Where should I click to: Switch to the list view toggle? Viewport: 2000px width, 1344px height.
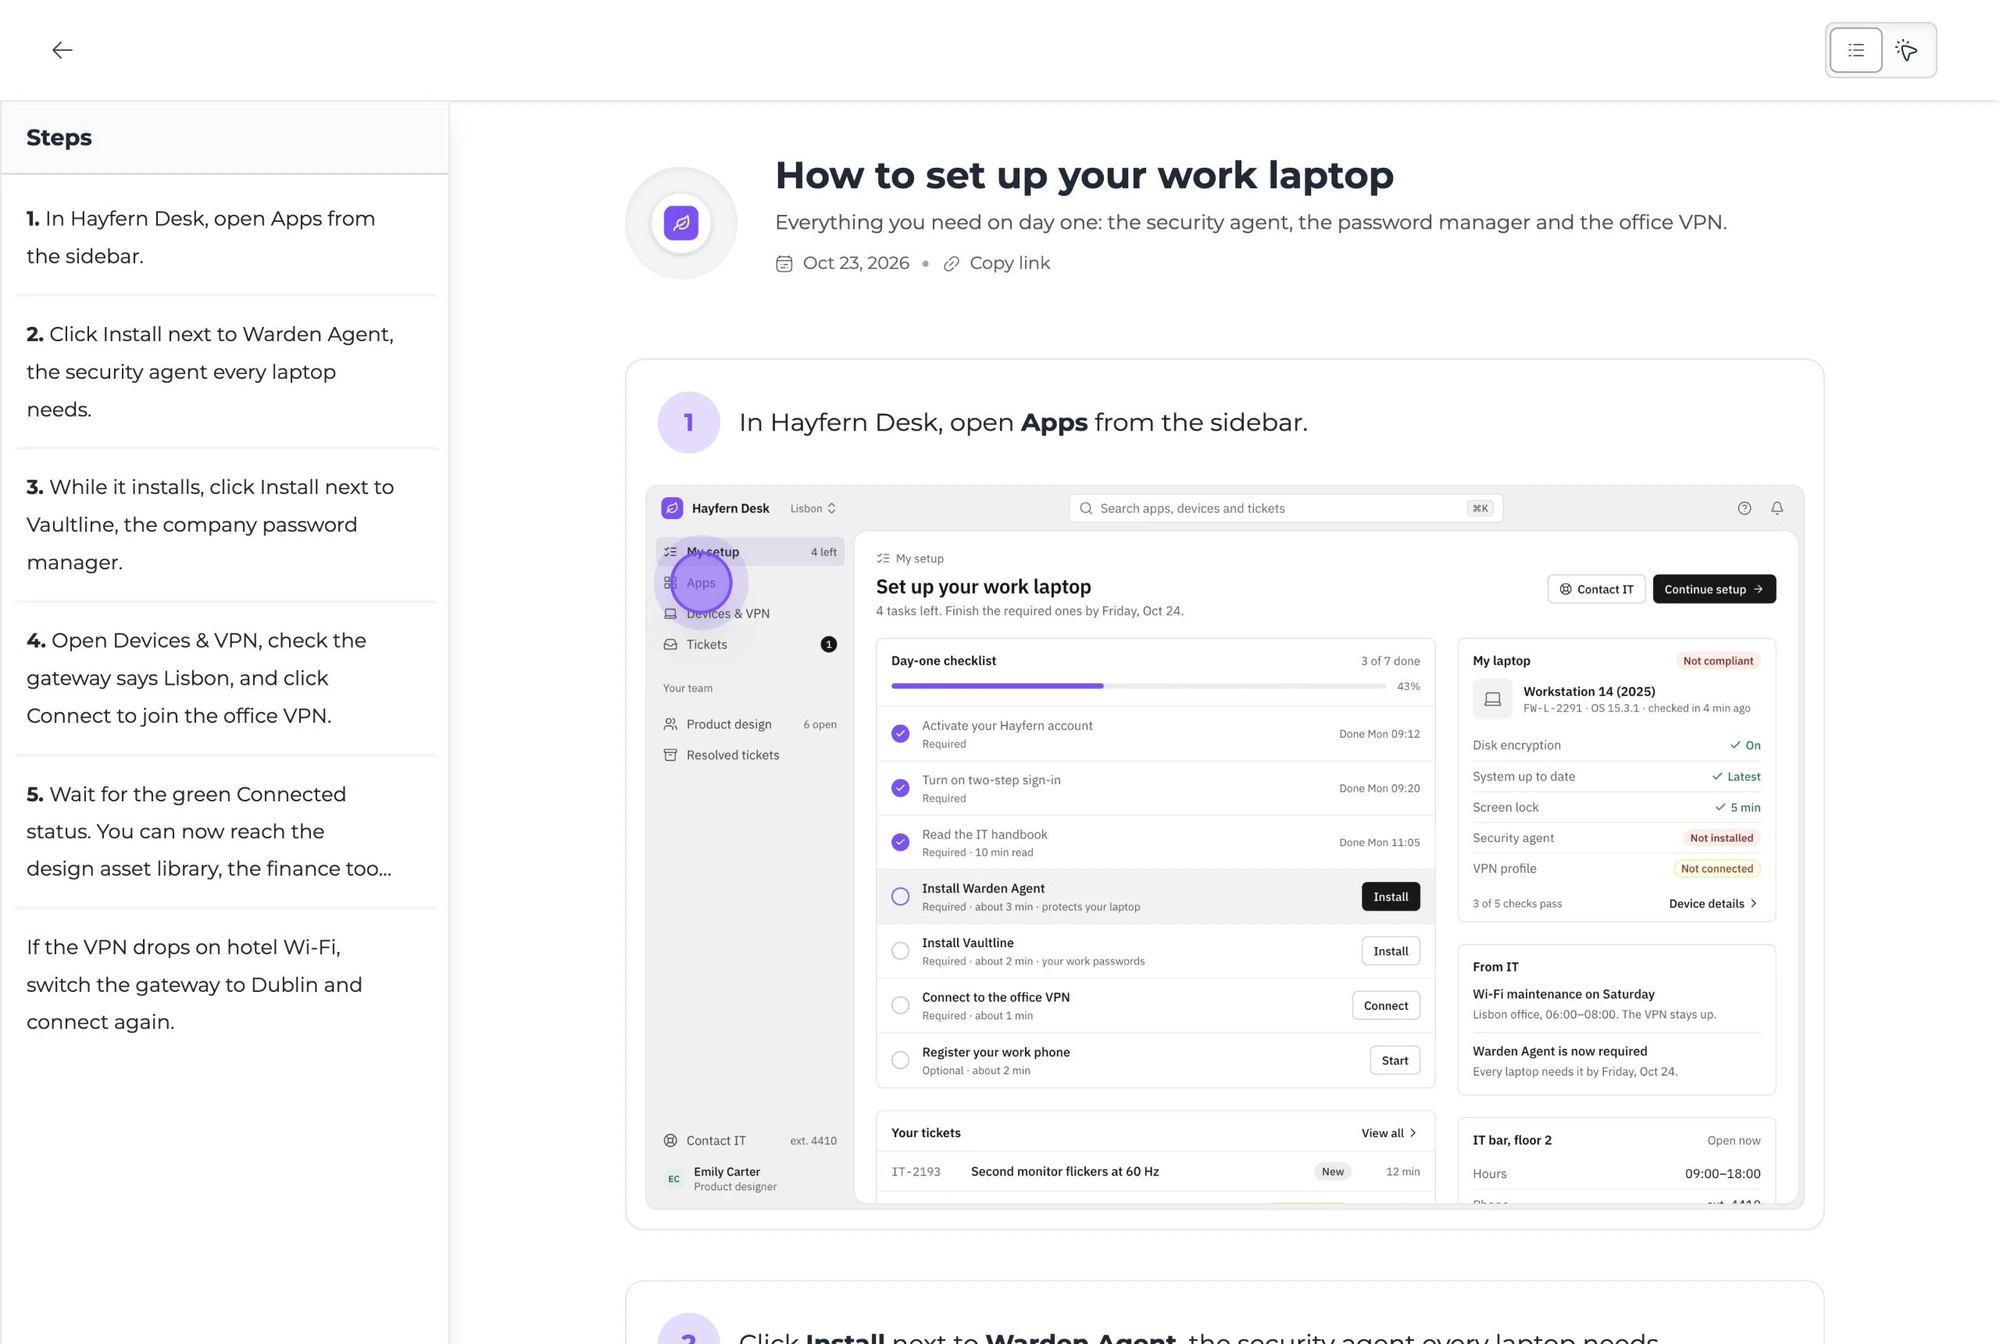coord(1855,50)
